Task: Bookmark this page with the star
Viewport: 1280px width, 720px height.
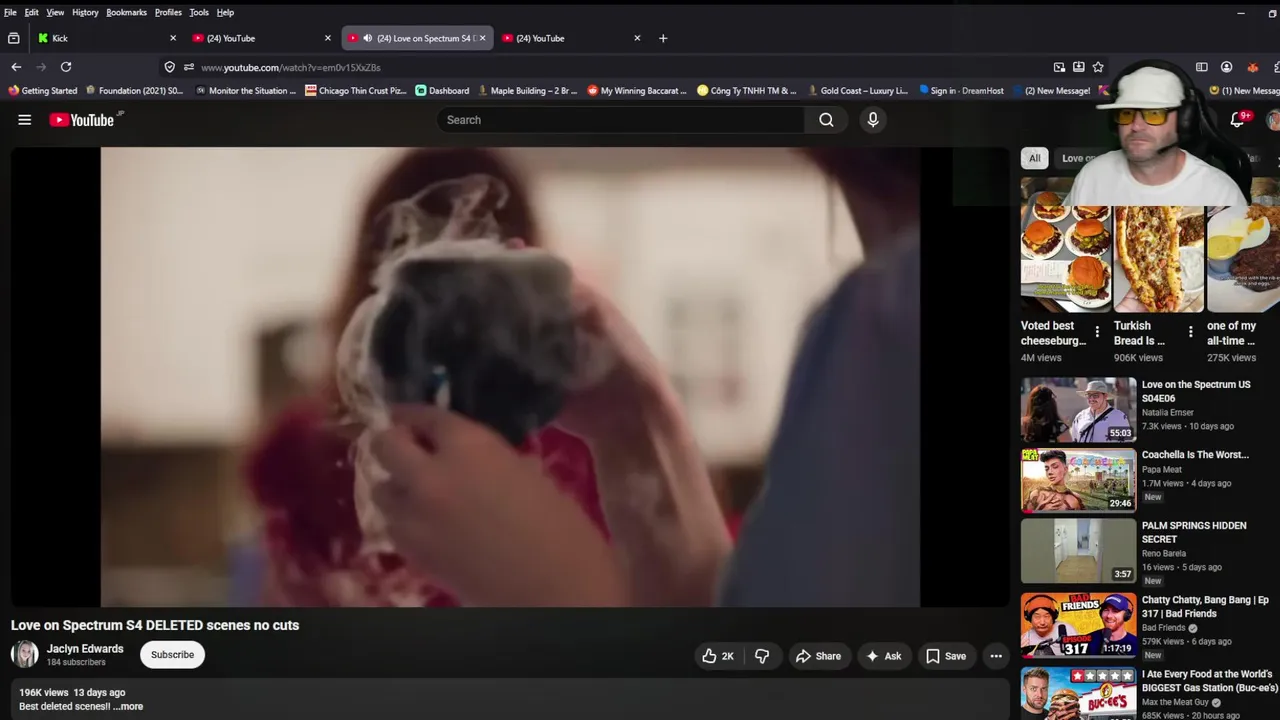Action: (1098, 67)
